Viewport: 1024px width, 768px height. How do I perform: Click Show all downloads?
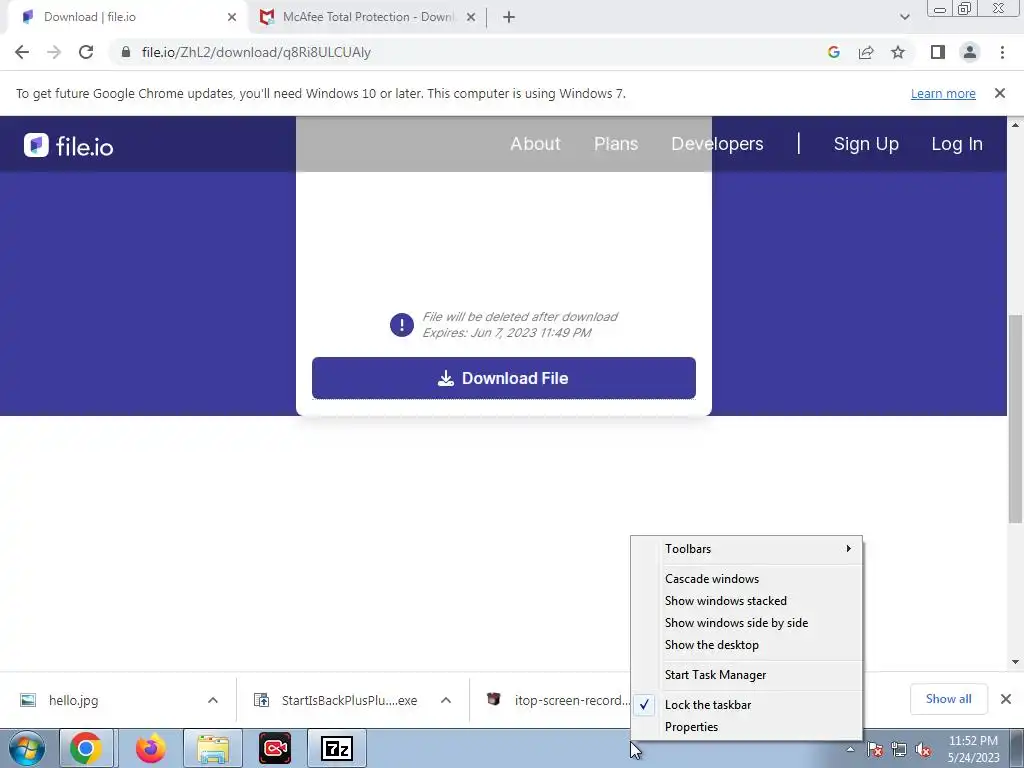tap(948, 699)
